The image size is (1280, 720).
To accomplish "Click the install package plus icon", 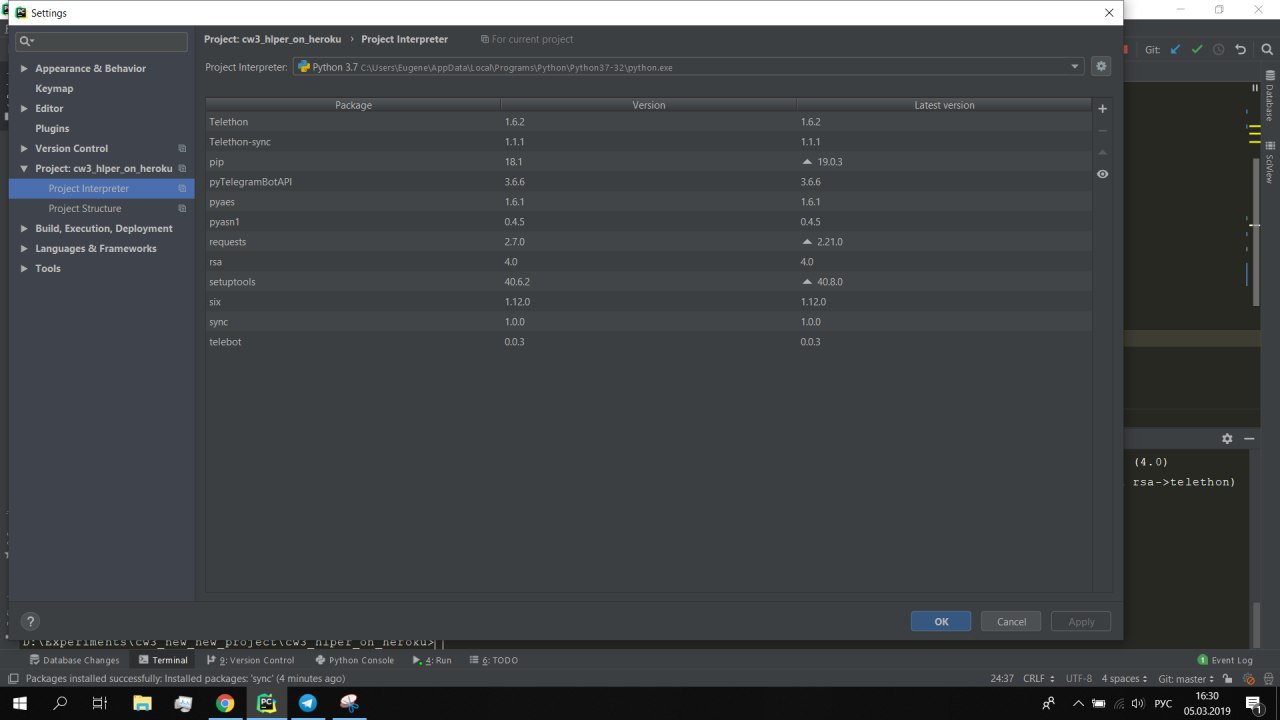I will pos(1102,109).
